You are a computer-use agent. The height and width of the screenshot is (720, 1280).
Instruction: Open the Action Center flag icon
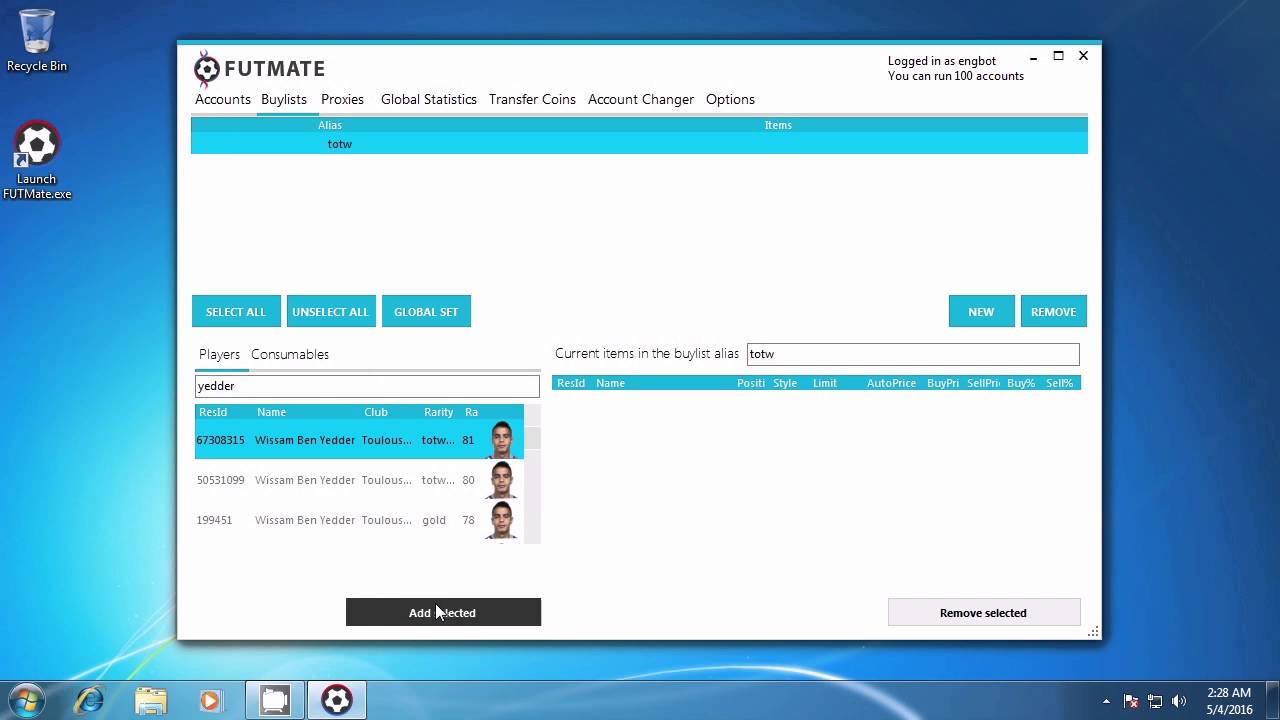point(1131,701)
